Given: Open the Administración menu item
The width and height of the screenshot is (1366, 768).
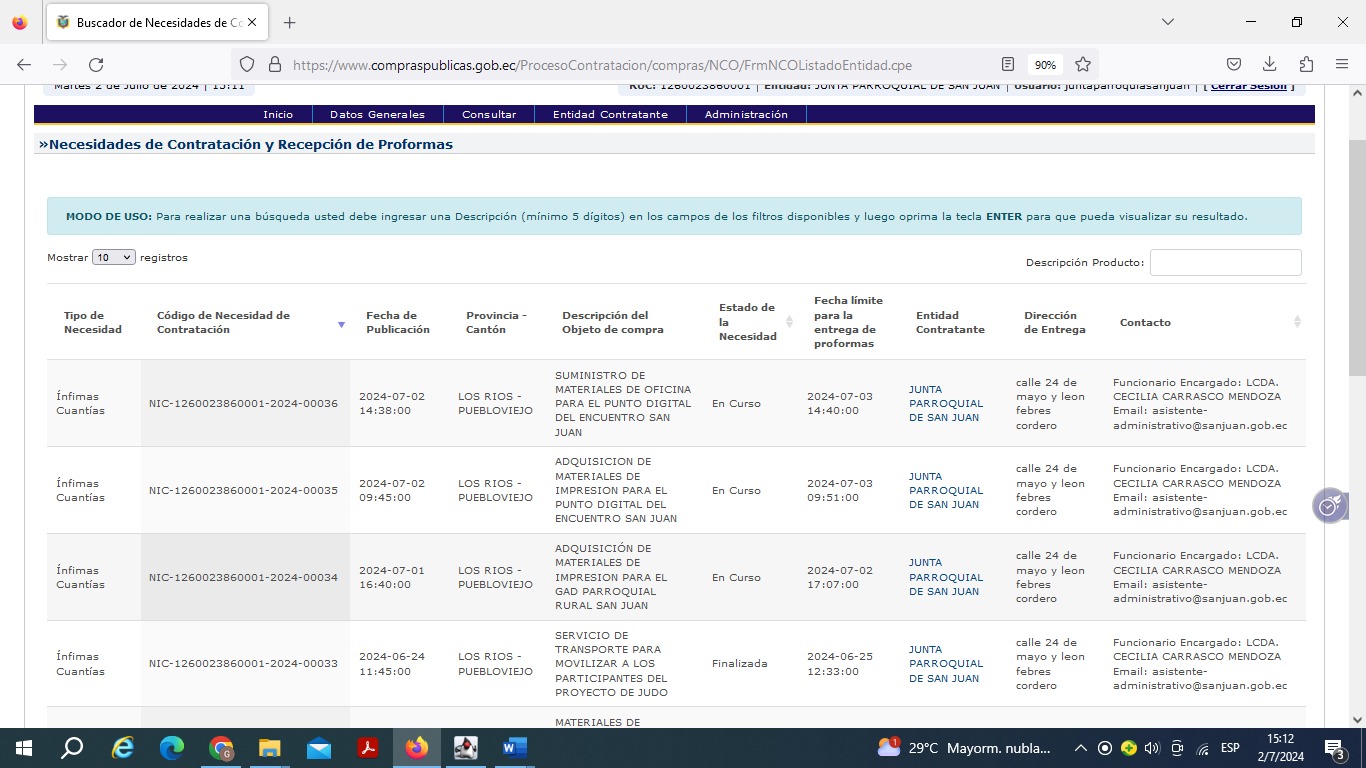Looking at the screenshot, I should pos(746,115).
